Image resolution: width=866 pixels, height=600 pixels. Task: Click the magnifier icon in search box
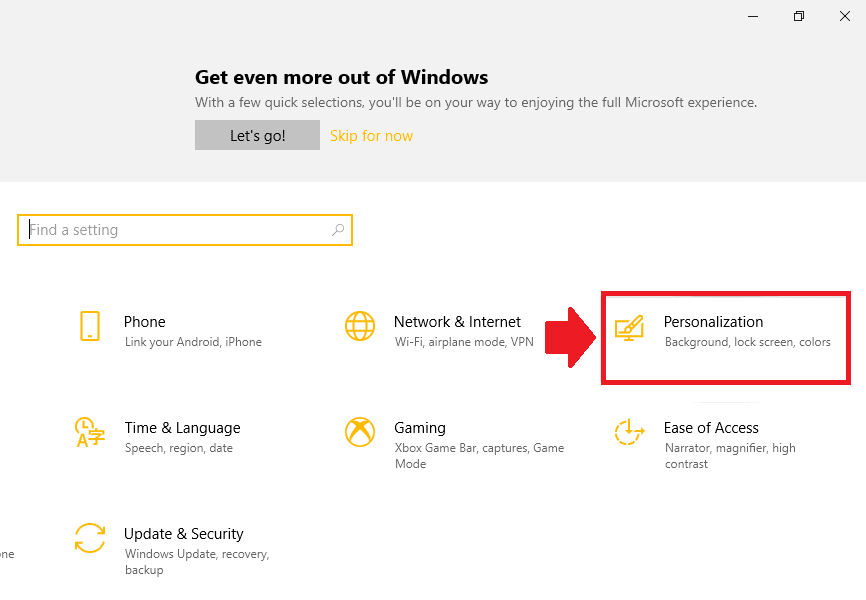[x=338, y=230]
